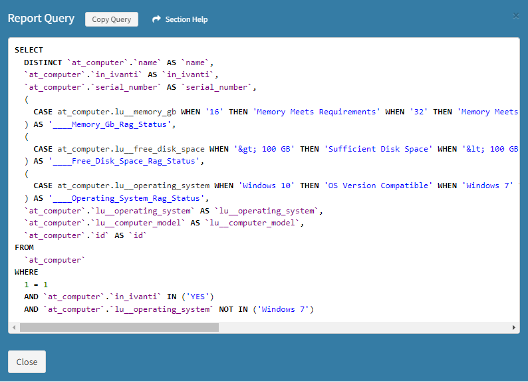Click the Copy Query button
The width and height of the screenshot is (528, 382).
[x=111, y=20]
